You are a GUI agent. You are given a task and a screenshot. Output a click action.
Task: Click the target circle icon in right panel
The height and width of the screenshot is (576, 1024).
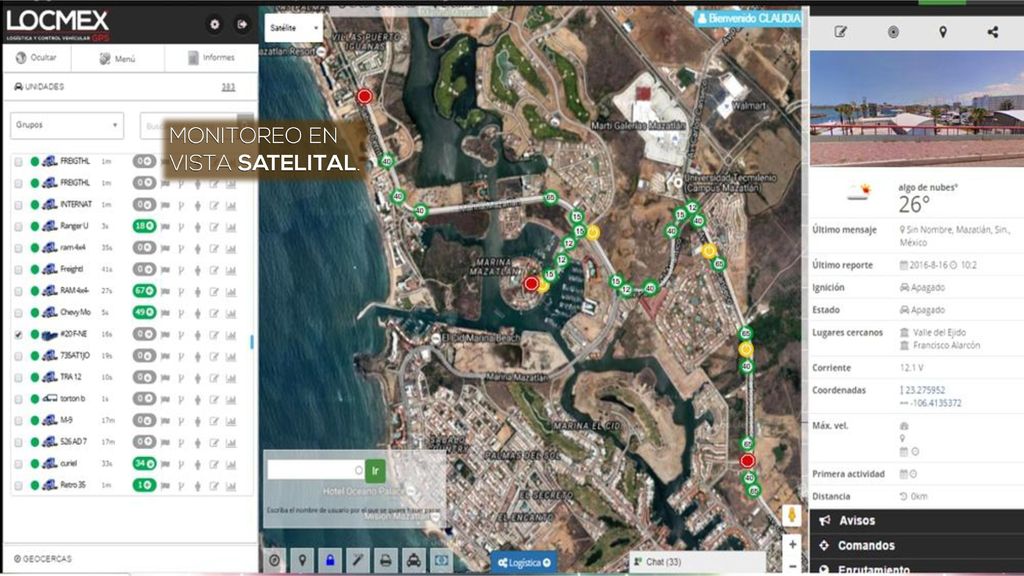click(893, 31)
